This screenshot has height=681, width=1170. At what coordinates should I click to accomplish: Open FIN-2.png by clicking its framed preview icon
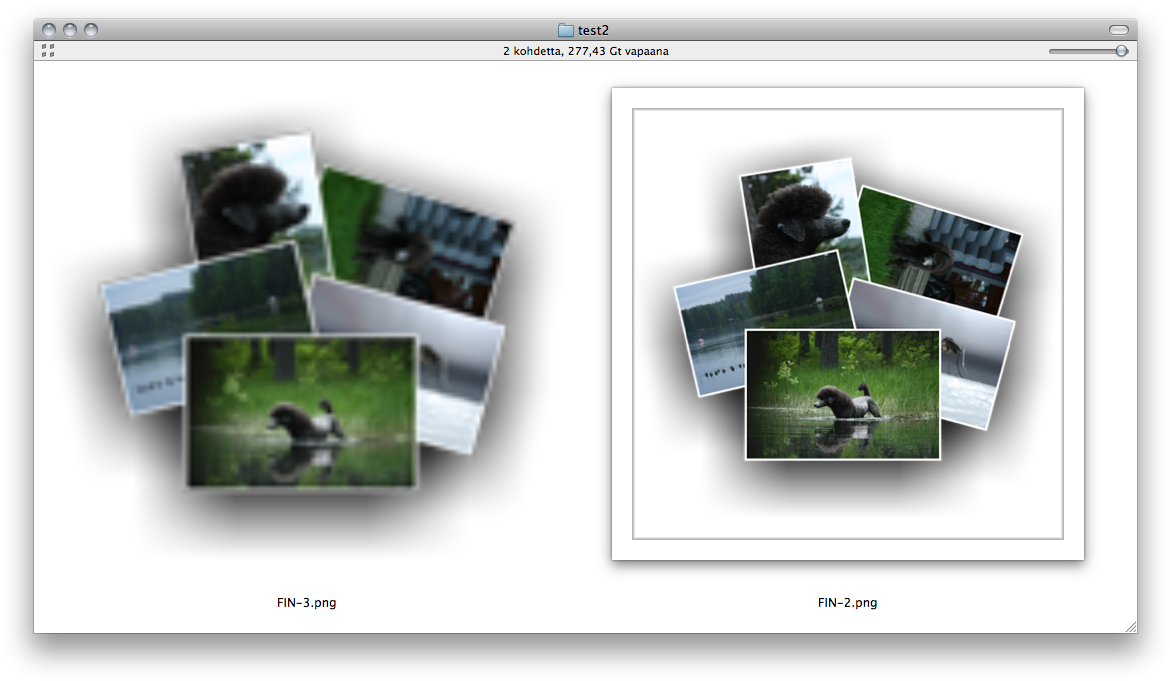click(x=846, y=320)
